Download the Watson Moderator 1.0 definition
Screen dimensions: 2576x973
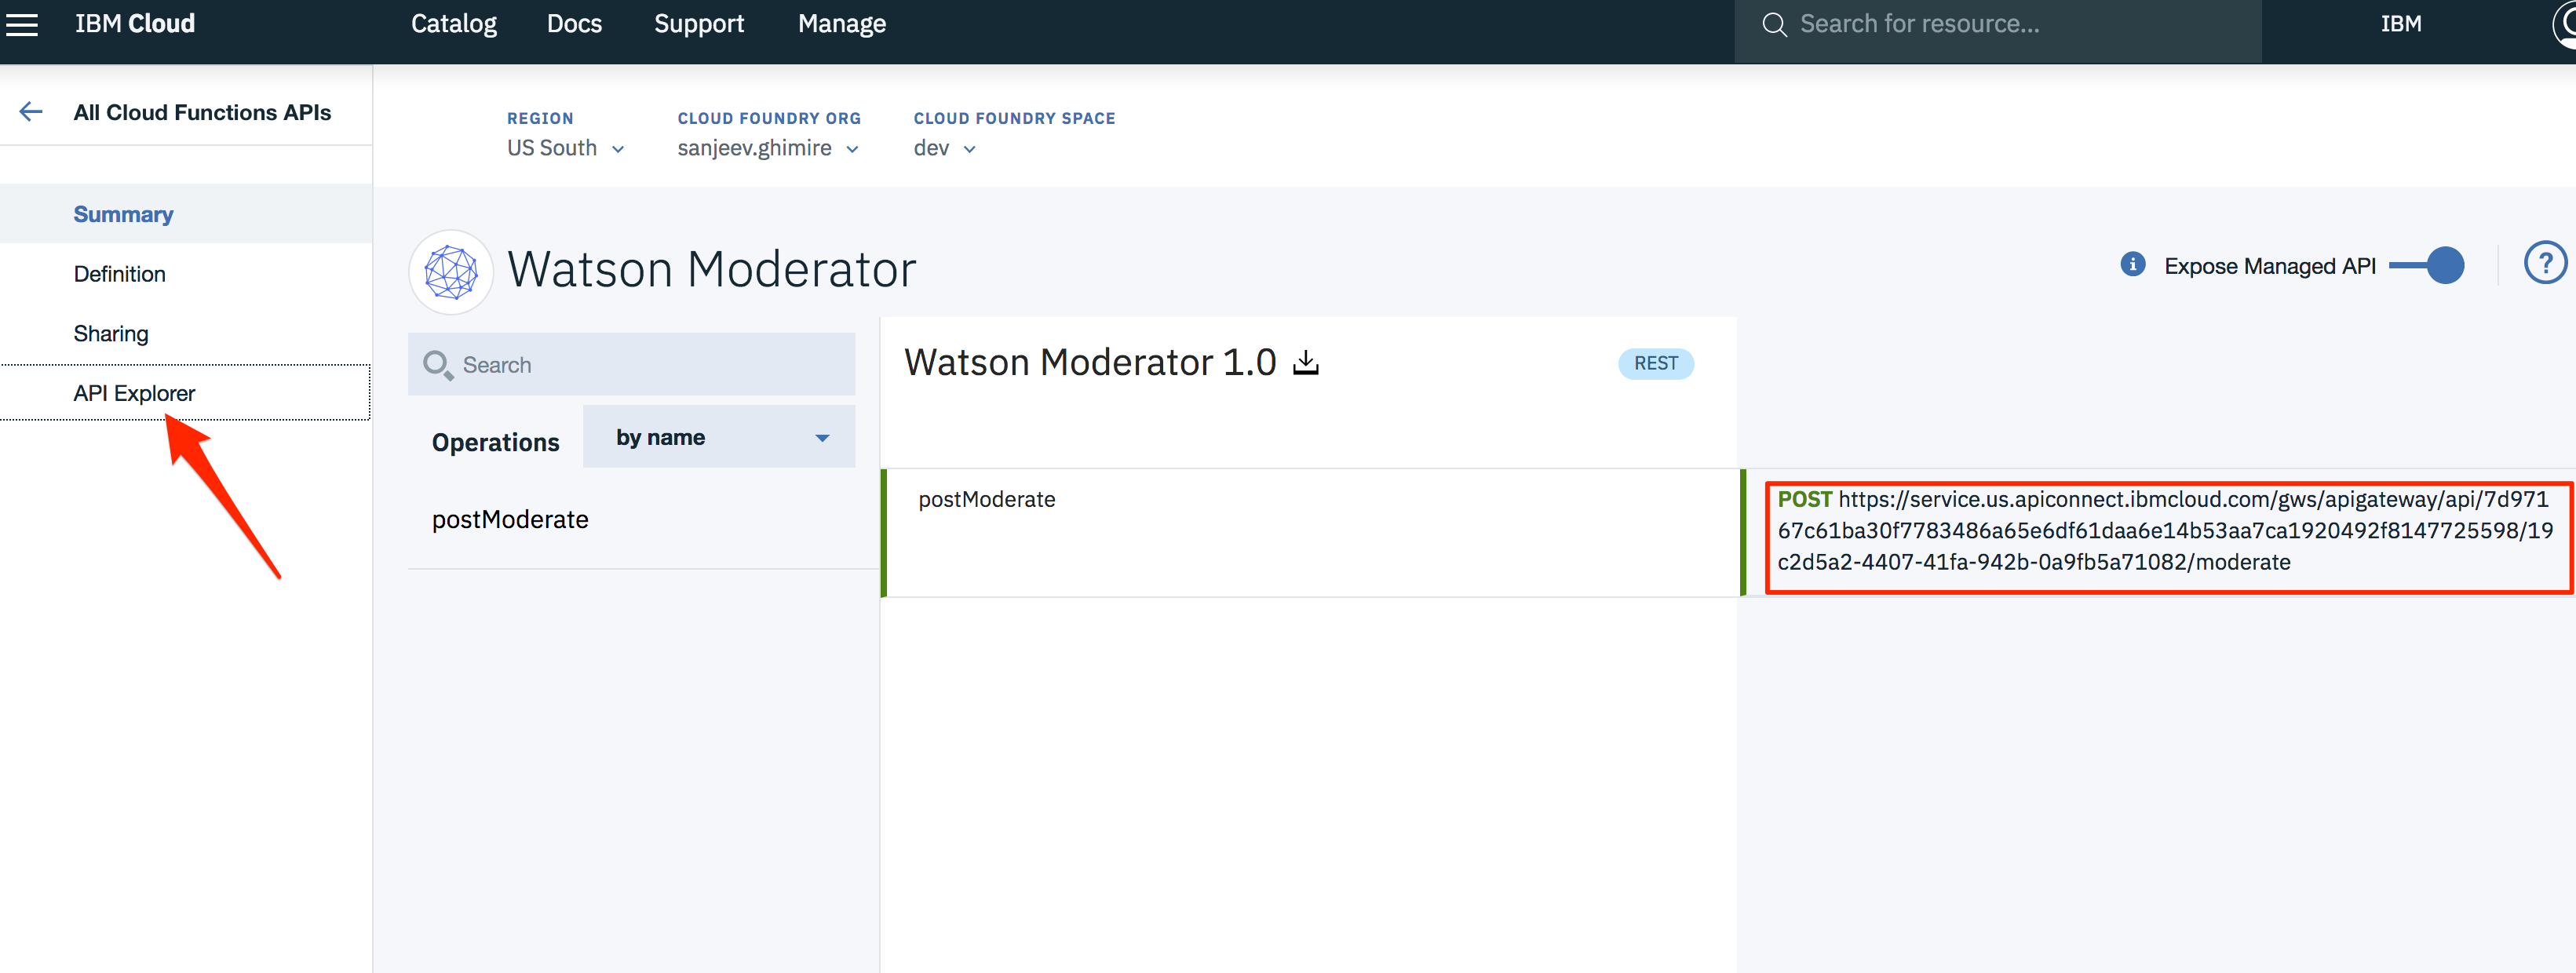1306,362
